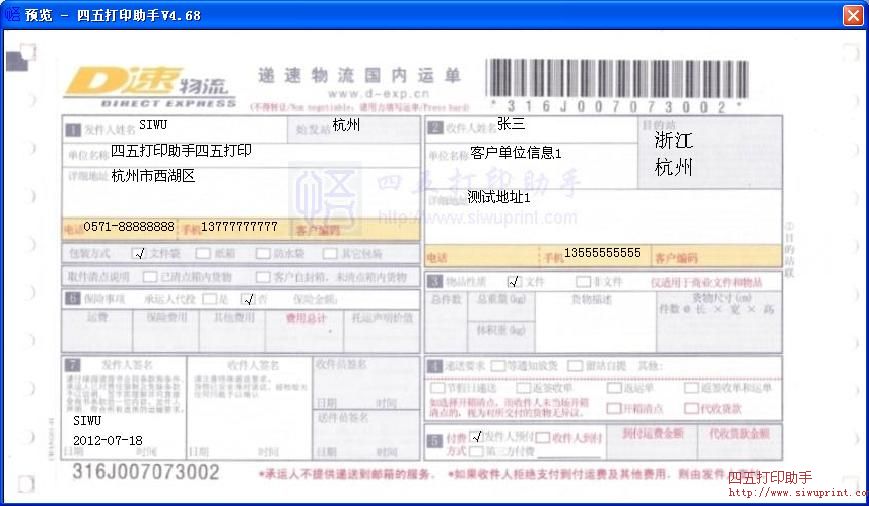Toggle the insurance 否 checkbox
Image resolution: width=869 pixels, height=506 pixels.
(248, 299)
